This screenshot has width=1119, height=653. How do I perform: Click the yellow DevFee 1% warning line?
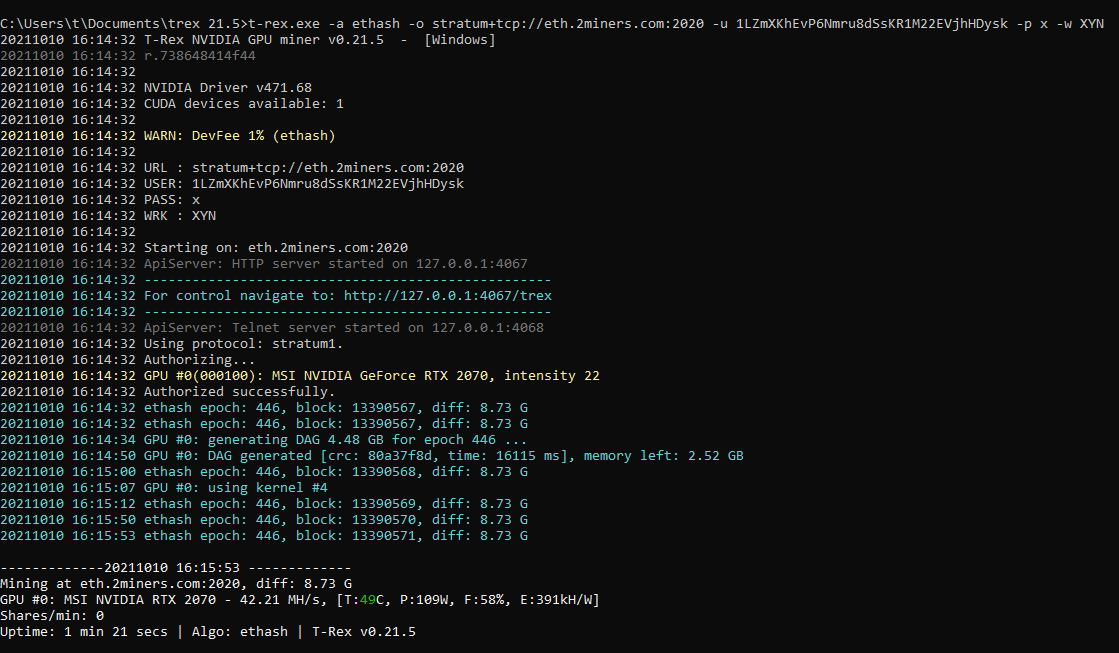pyautogui.click(x=239, y=136)
